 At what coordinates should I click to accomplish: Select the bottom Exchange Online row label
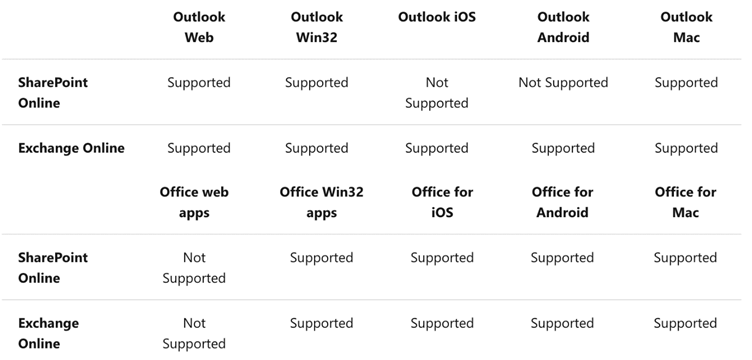coord(48,333)
